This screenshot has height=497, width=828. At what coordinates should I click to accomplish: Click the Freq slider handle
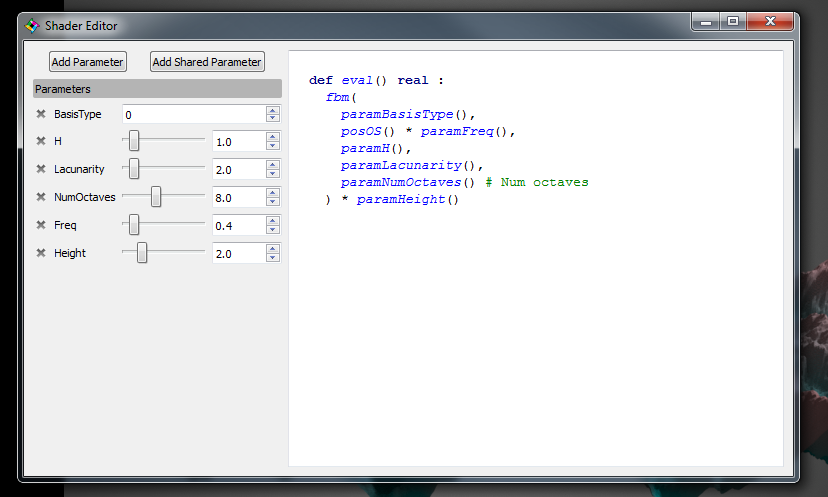coord(134,224)
